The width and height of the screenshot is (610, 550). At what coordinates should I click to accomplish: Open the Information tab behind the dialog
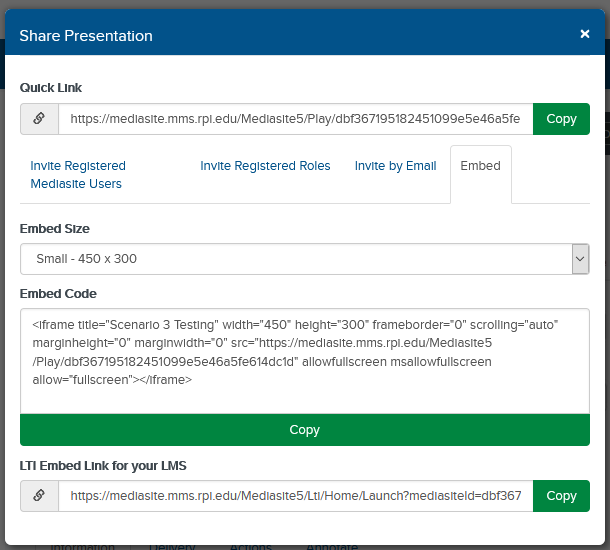pyautogui.click(x=82, y=547)
